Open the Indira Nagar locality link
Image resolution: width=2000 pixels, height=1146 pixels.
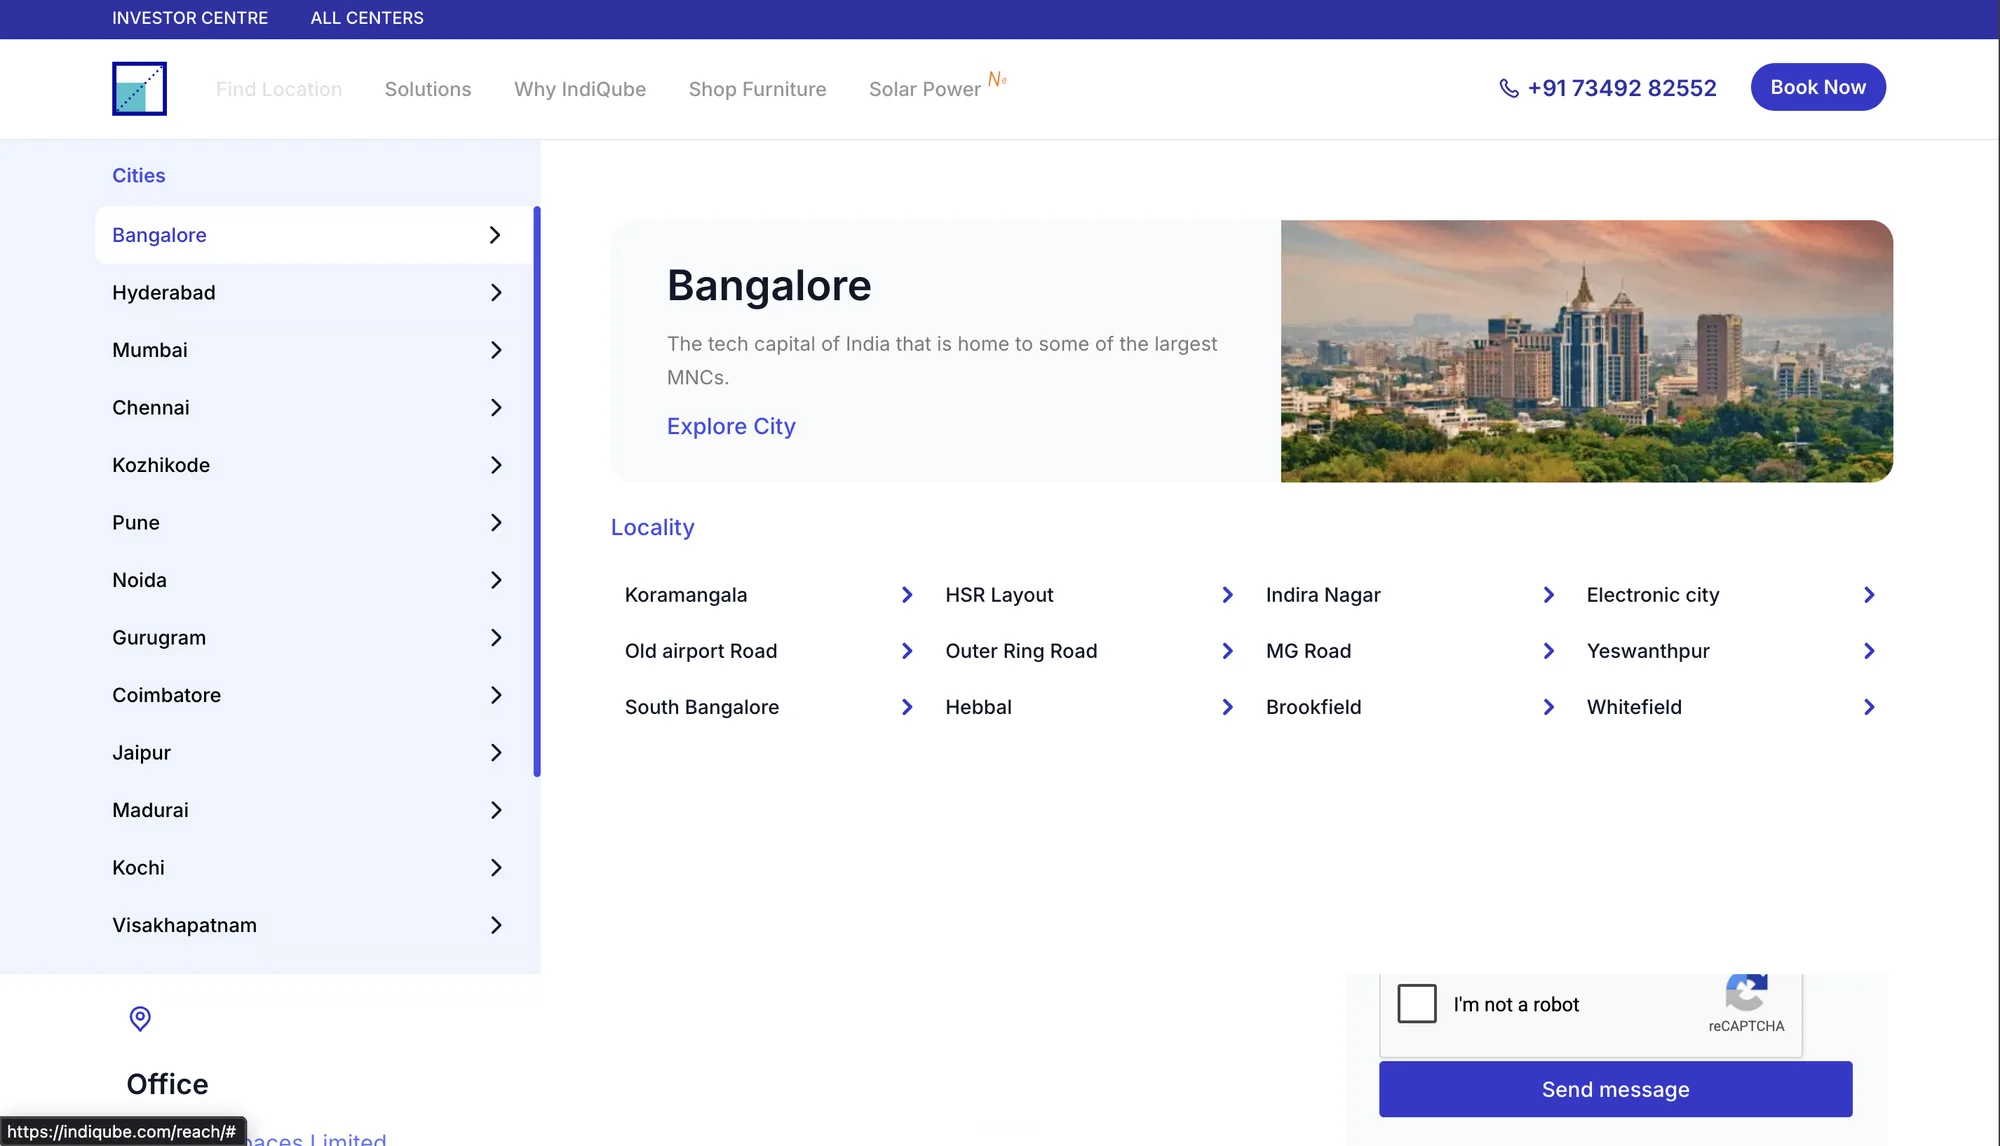coord(1323,595)
